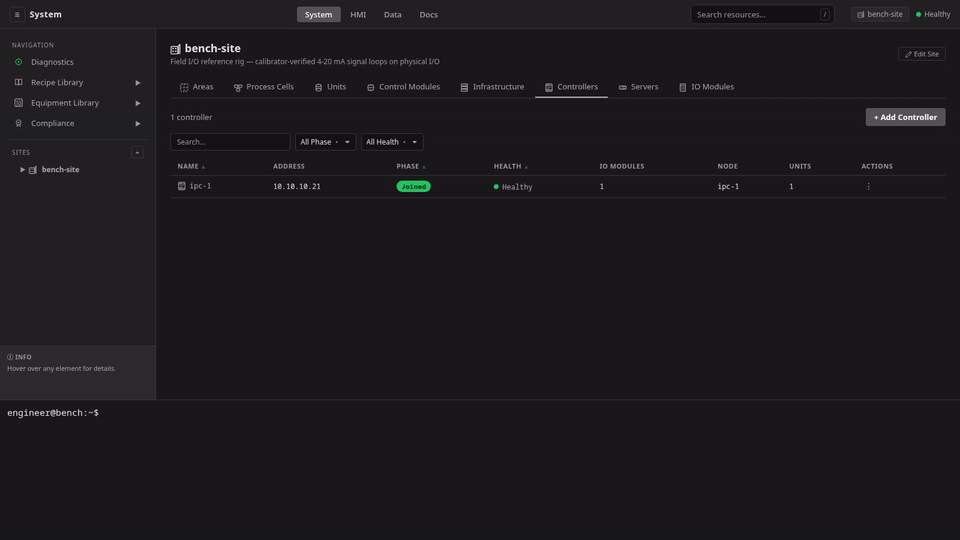Click the Equipment Library icon

tap(18, 103)
